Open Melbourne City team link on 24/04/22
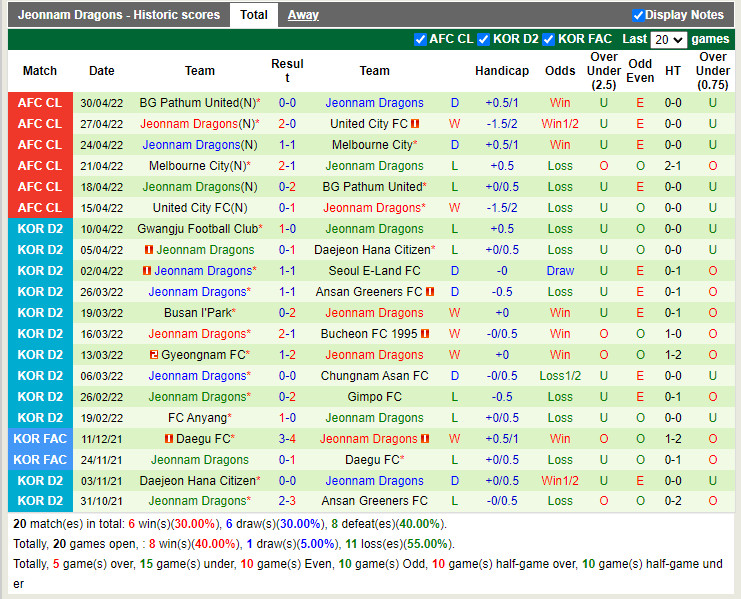Image resolution: width=741 pixels, height=599 pixels. [x=372, y=145]
